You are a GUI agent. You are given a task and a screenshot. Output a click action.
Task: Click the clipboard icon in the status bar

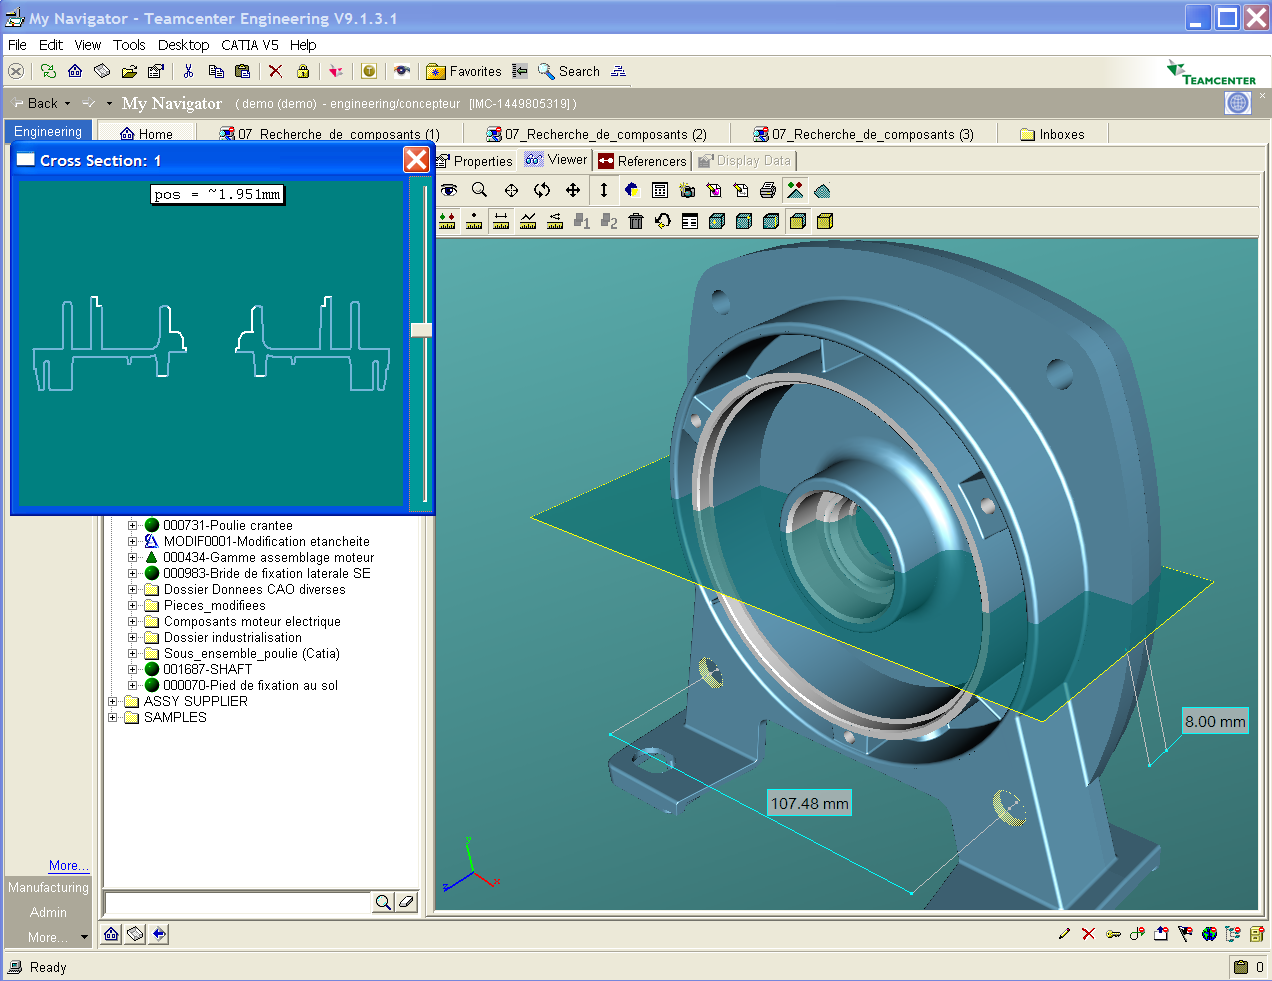(x=1241, y=967)
